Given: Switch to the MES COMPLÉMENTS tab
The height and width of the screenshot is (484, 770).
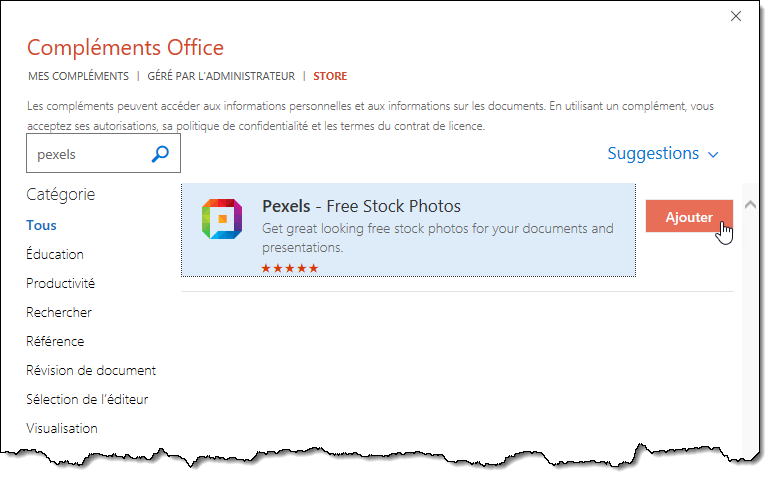Looking at the screenshot, I should point(78,76).
